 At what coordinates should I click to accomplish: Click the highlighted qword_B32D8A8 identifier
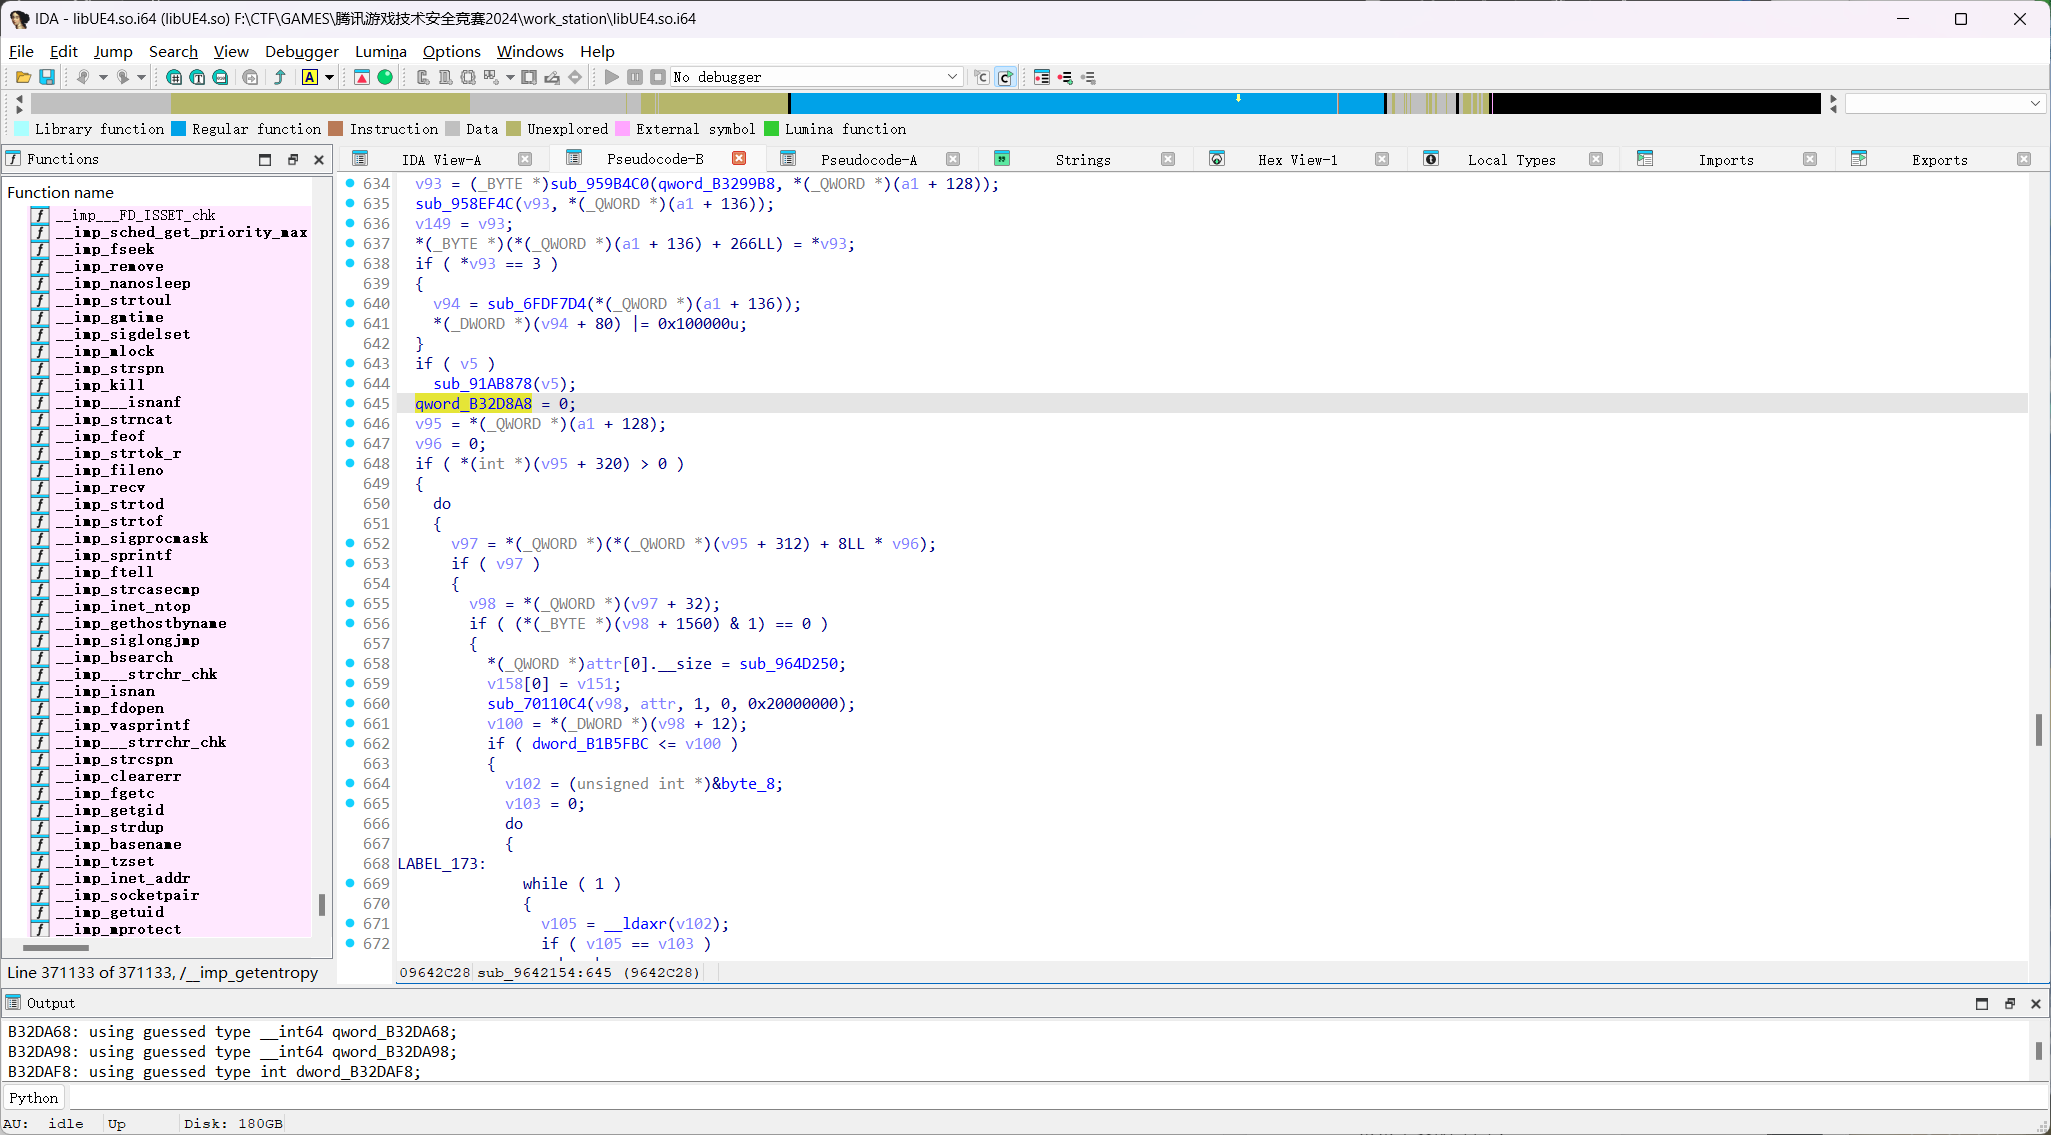point(473,403)
